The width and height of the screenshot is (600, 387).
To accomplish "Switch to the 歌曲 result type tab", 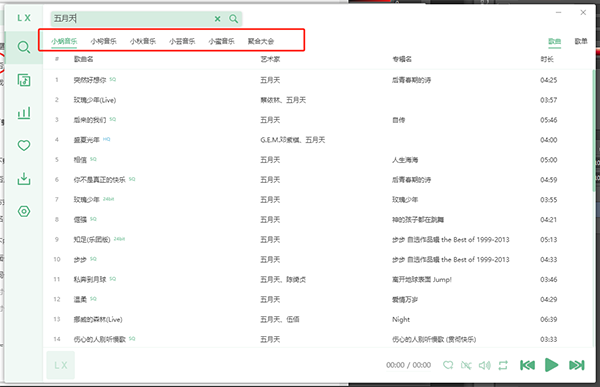I will (x=554, y=41).
